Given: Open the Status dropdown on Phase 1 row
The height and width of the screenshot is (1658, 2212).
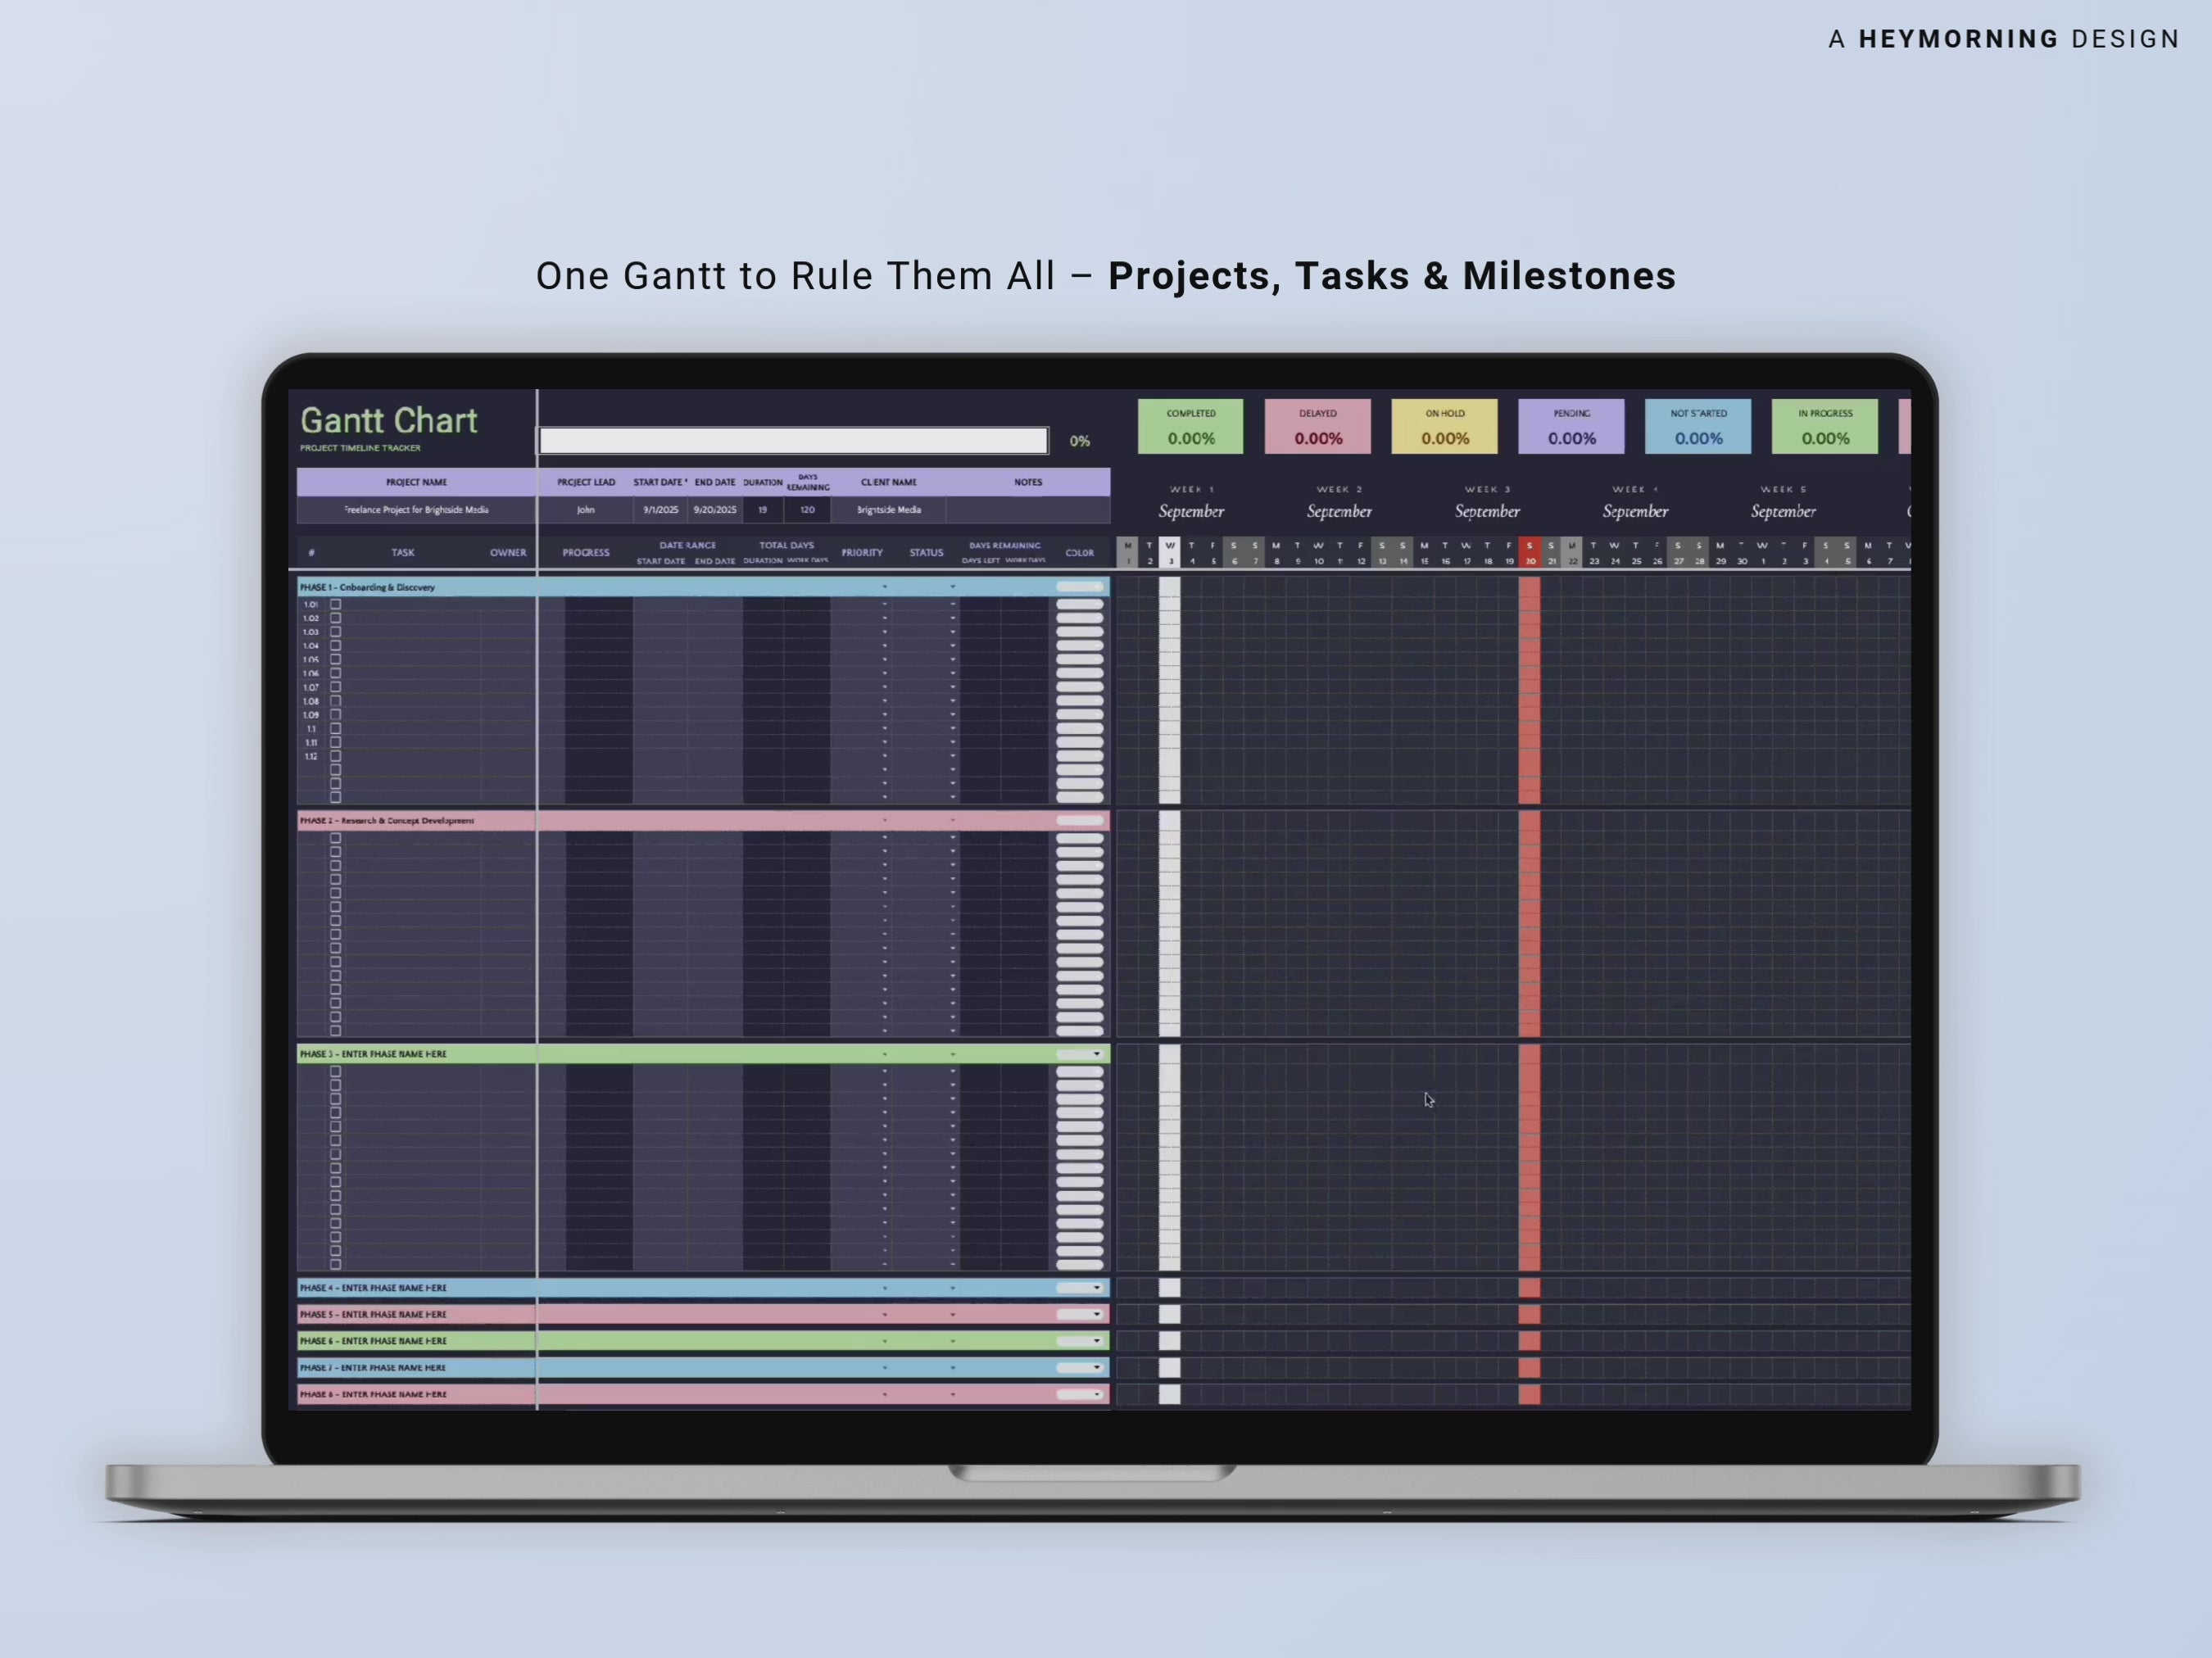Looking at the screenshot, I should 952,587.
